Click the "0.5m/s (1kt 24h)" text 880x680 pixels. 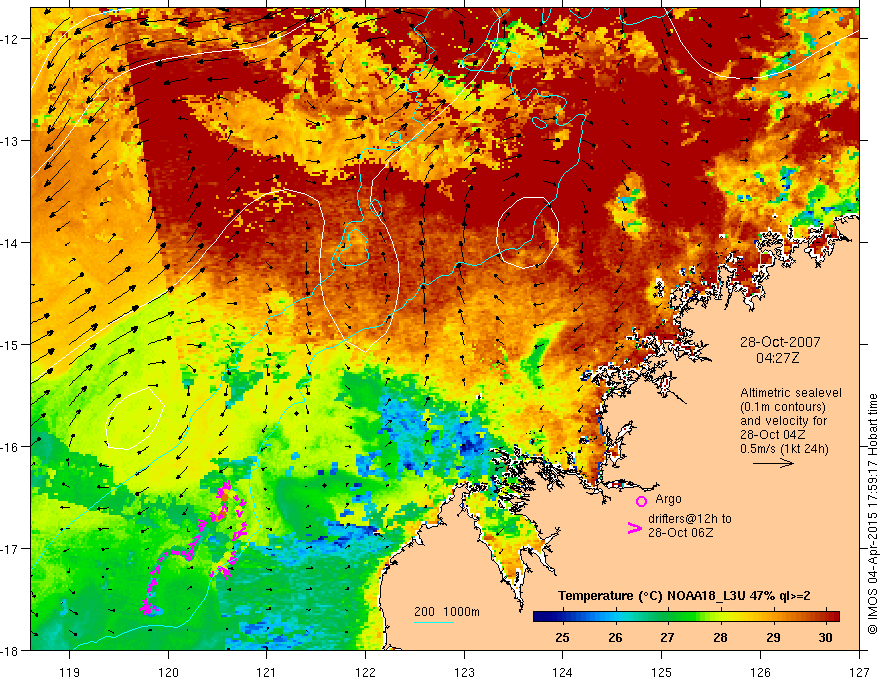784,448
